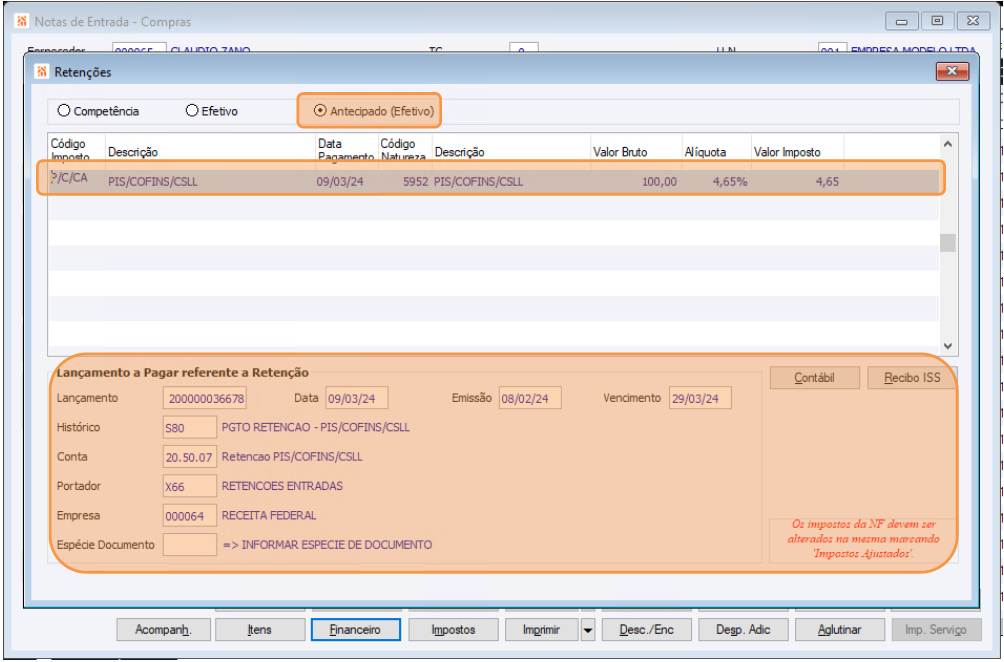This screenshot has width=1004, height=662.
Task: Click the RETENCOES ENTRADAS portador description
Action: click(x=282, y=486)
